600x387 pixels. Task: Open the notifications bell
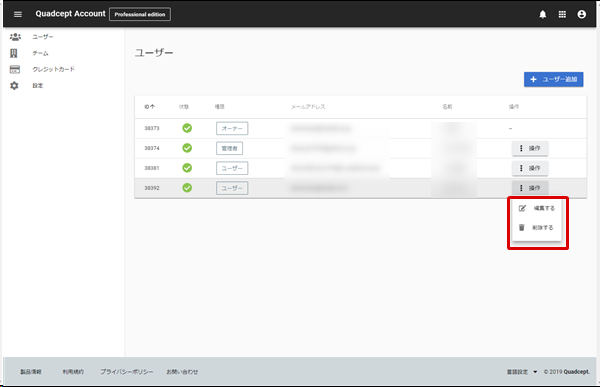[543, 15]
